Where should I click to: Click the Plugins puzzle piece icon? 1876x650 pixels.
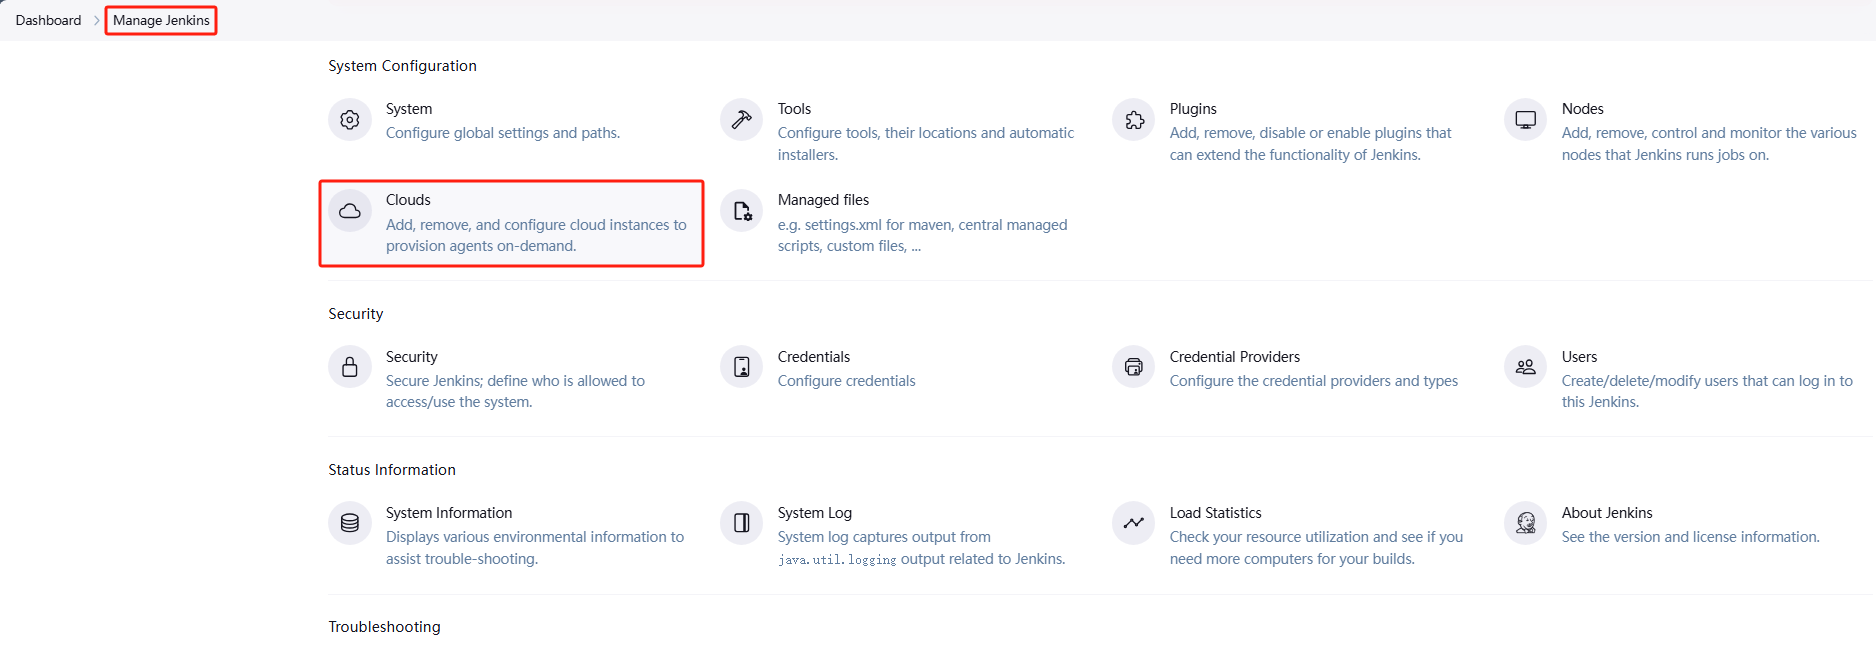point(1134,120)
